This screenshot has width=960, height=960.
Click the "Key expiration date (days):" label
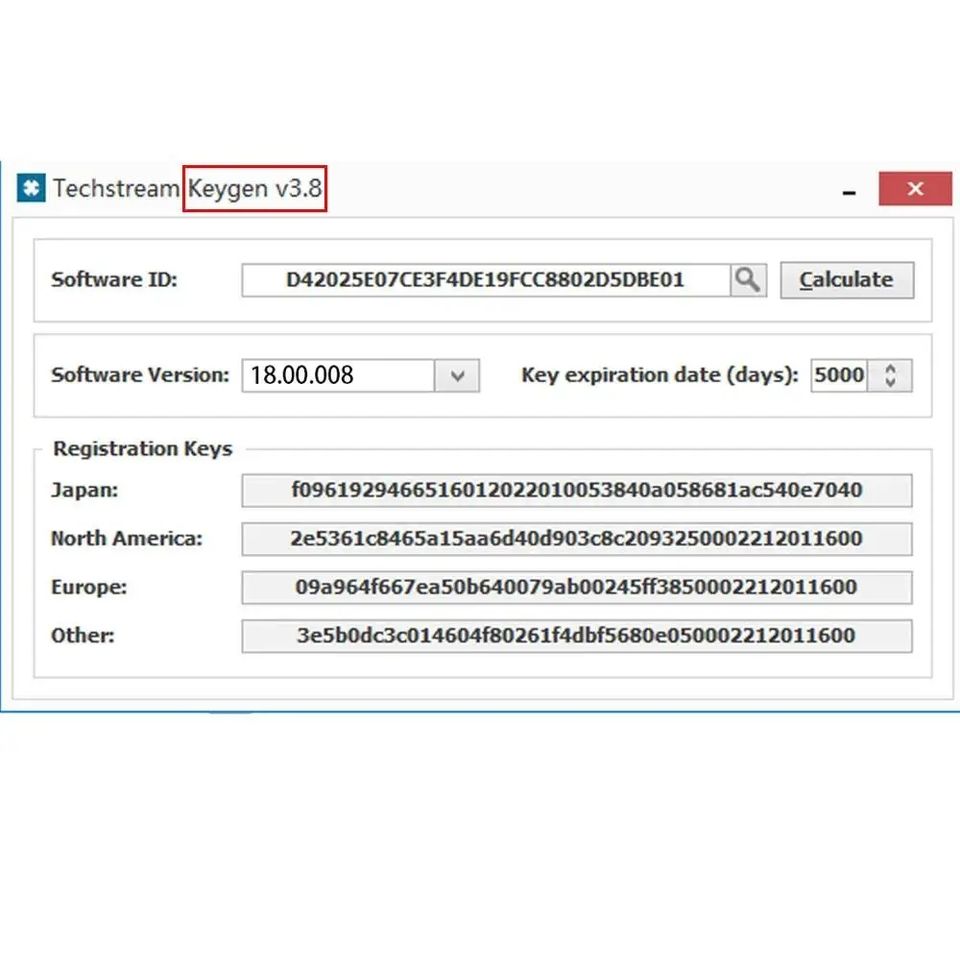pos(660,375)
